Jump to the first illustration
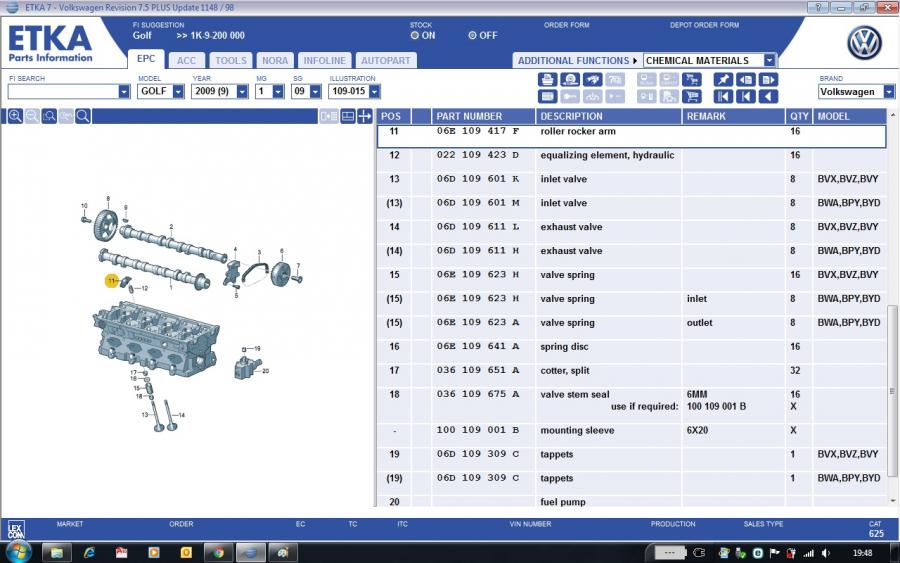Viewport: 900px width, 563px height. (723, 97)
